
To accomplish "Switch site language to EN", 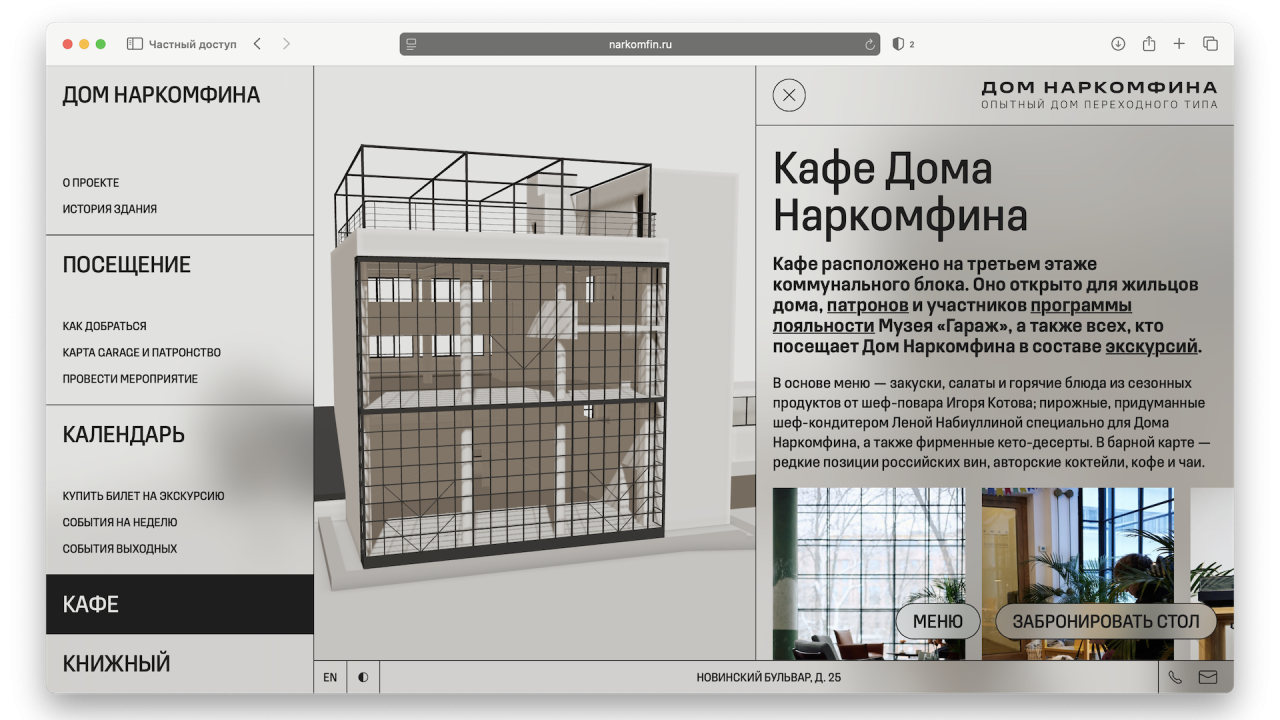I will [330, 677].
